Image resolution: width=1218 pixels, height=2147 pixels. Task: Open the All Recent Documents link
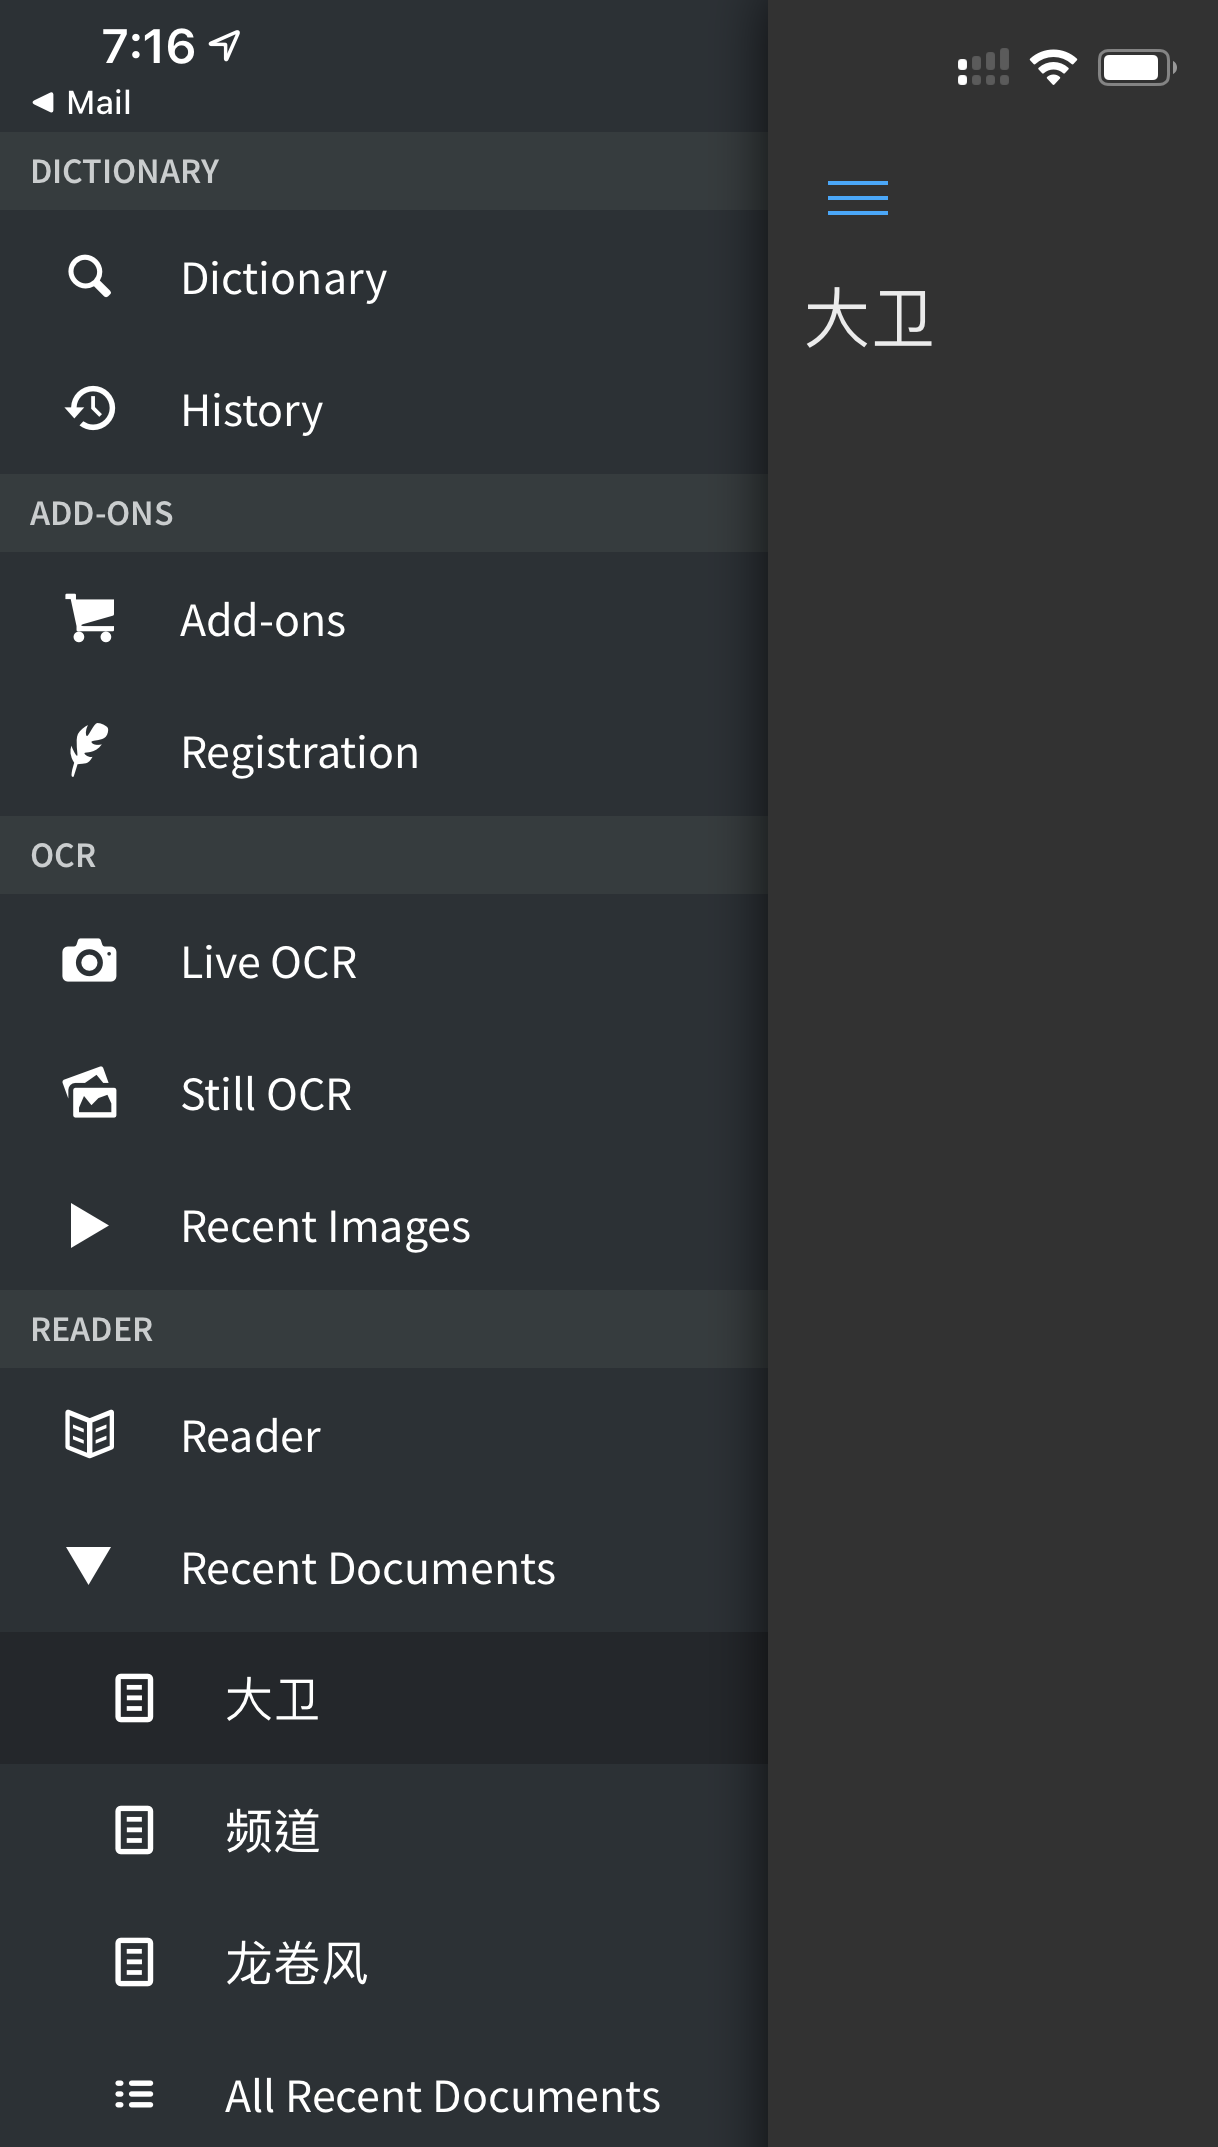click(x=442, y=2096)
